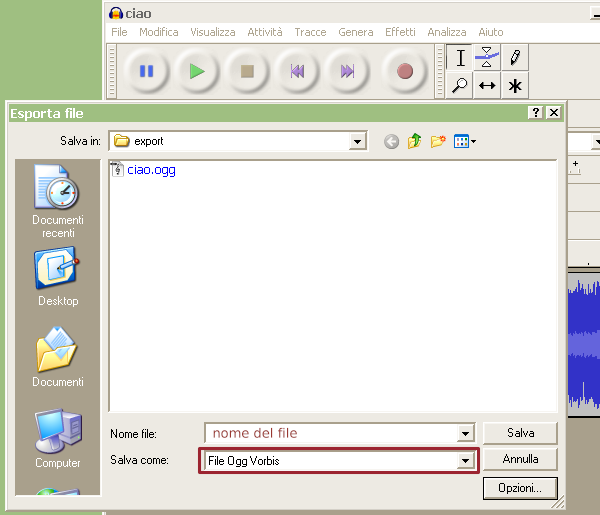The width and height of the screenshot is (600, 515).
Task: Create a new folder in export
Action: 438,142
